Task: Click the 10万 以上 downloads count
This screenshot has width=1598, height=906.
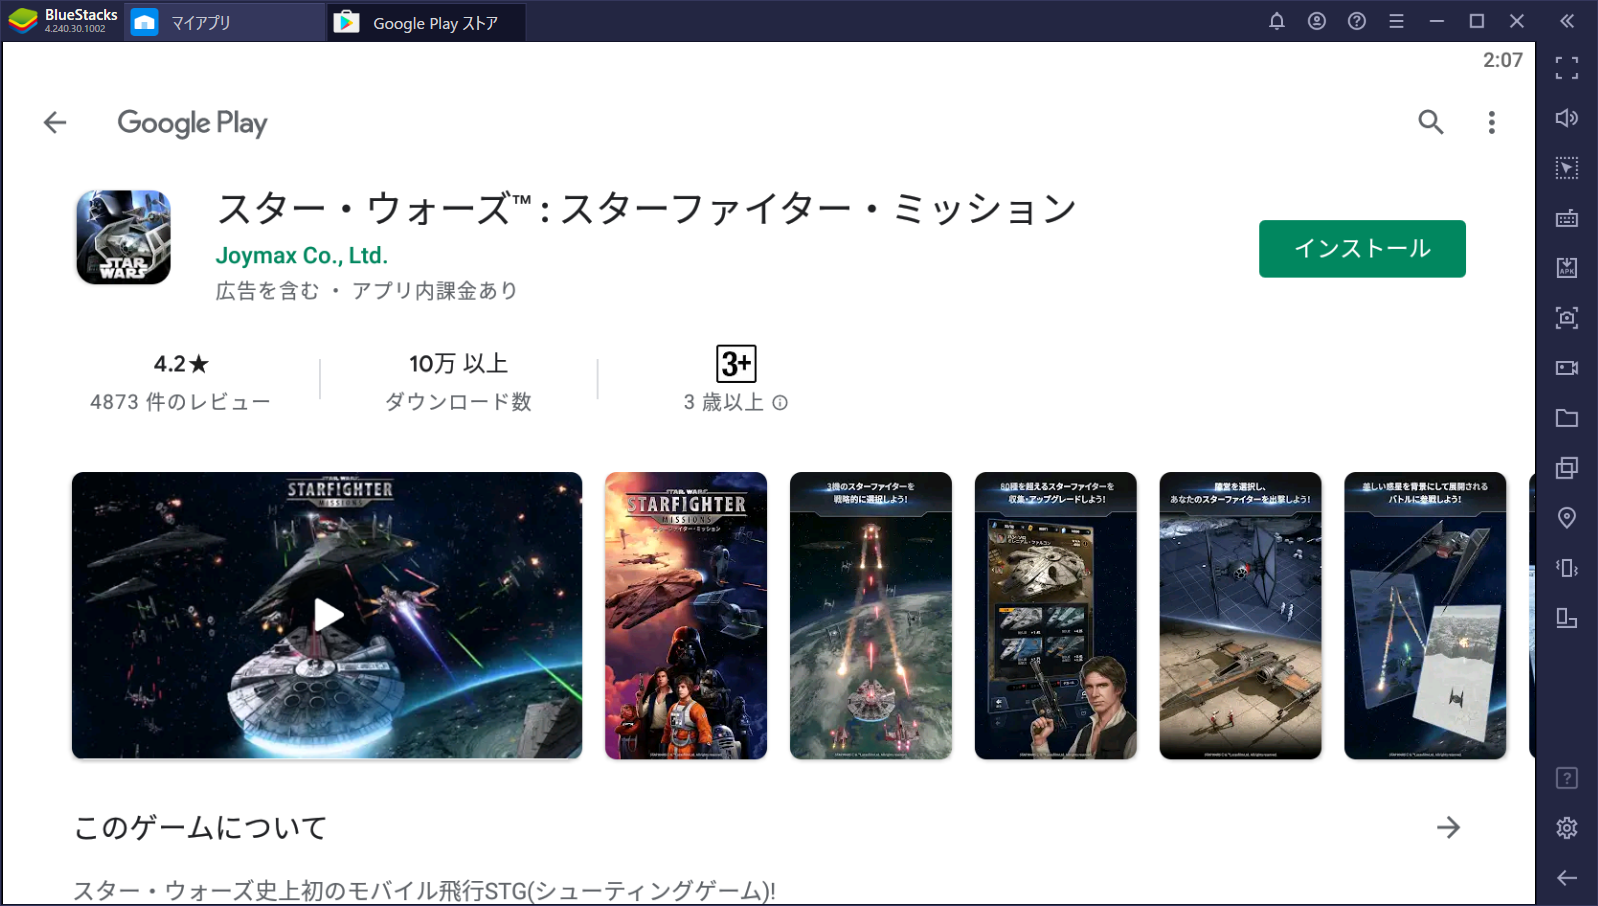Action: tap(459, 363)
